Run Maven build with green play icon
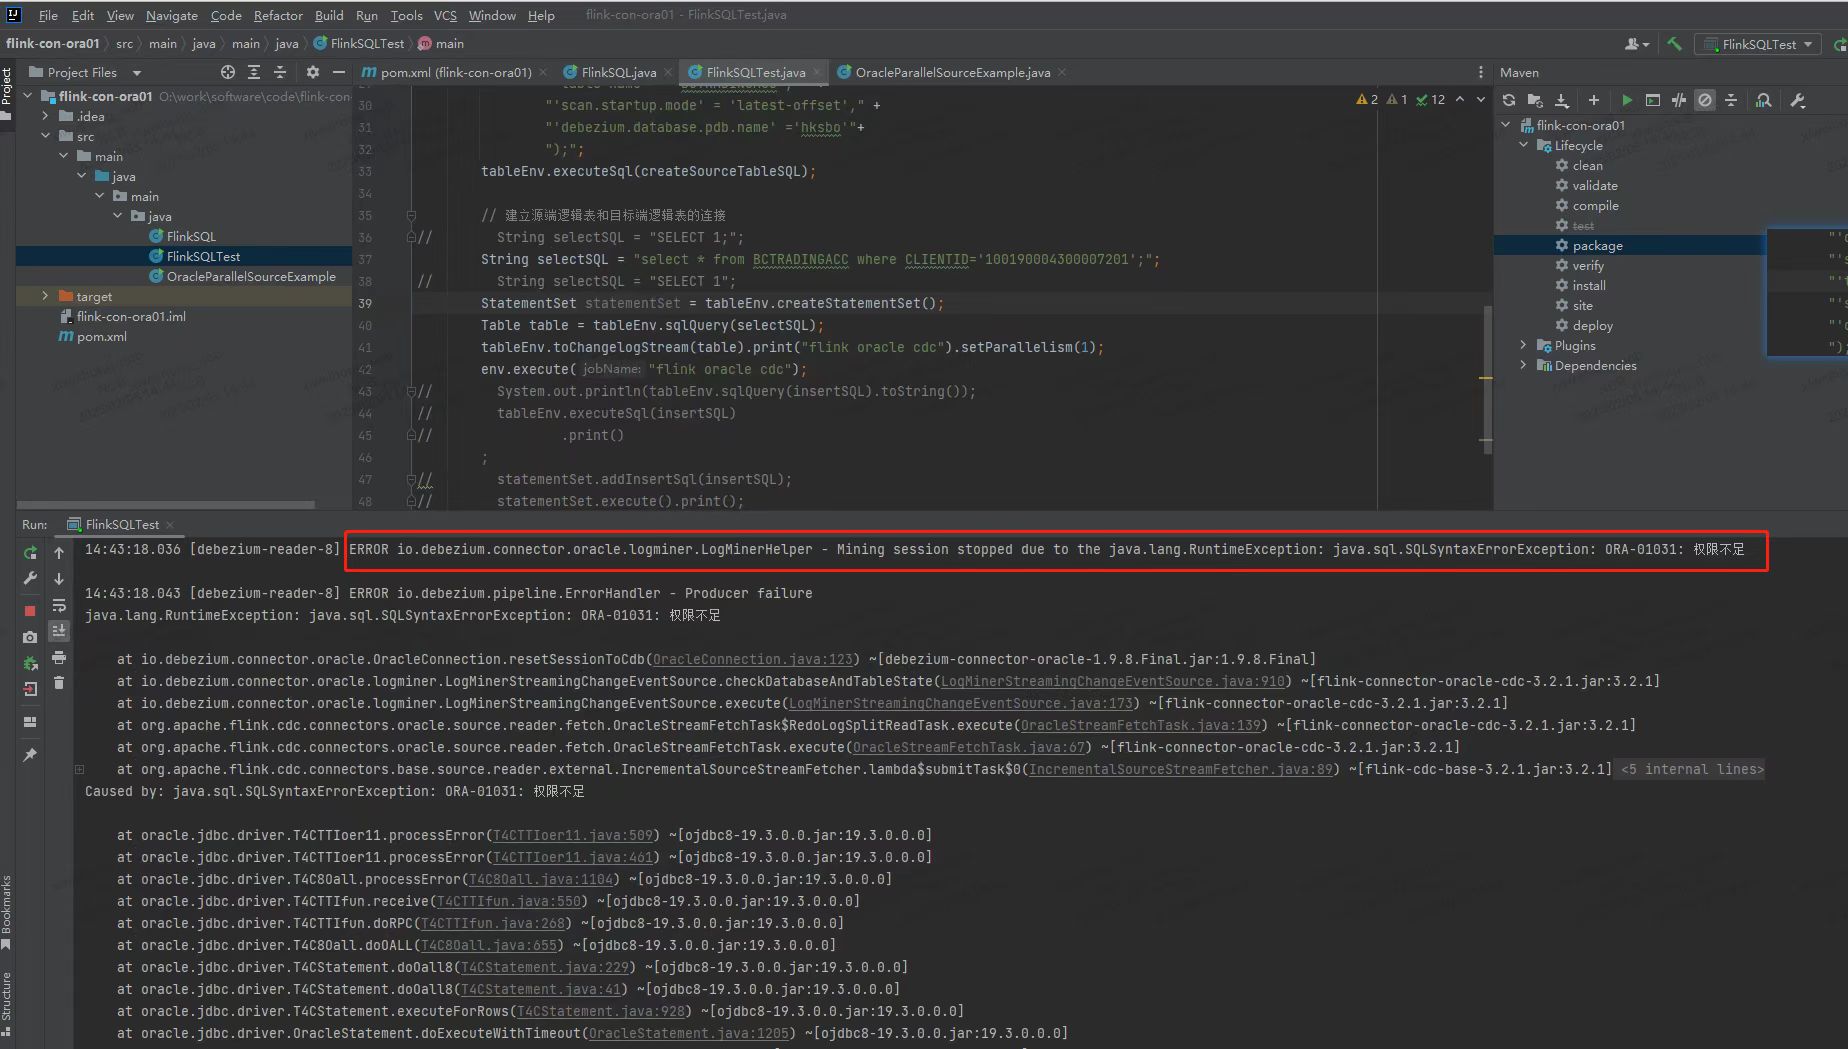The width and height of the screenshot is (1848, 1049). pos(1627,100)
